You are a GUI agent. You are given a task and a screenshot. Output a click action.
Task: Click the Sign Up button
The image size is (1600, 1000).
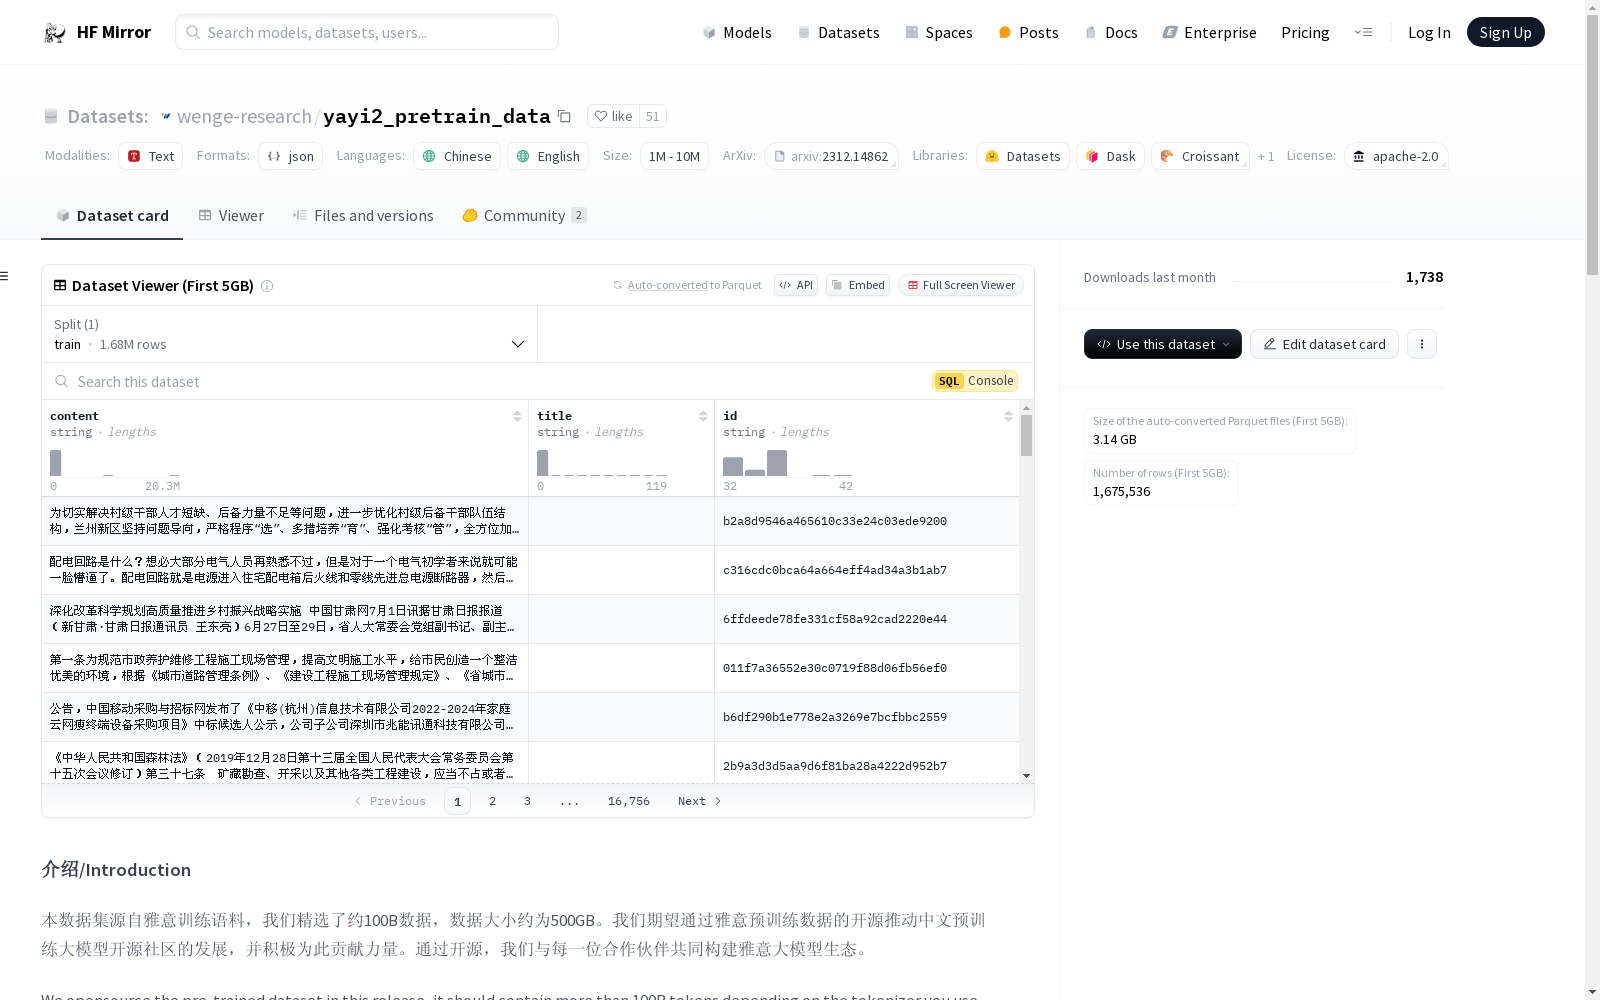[x=1505, y=32]
